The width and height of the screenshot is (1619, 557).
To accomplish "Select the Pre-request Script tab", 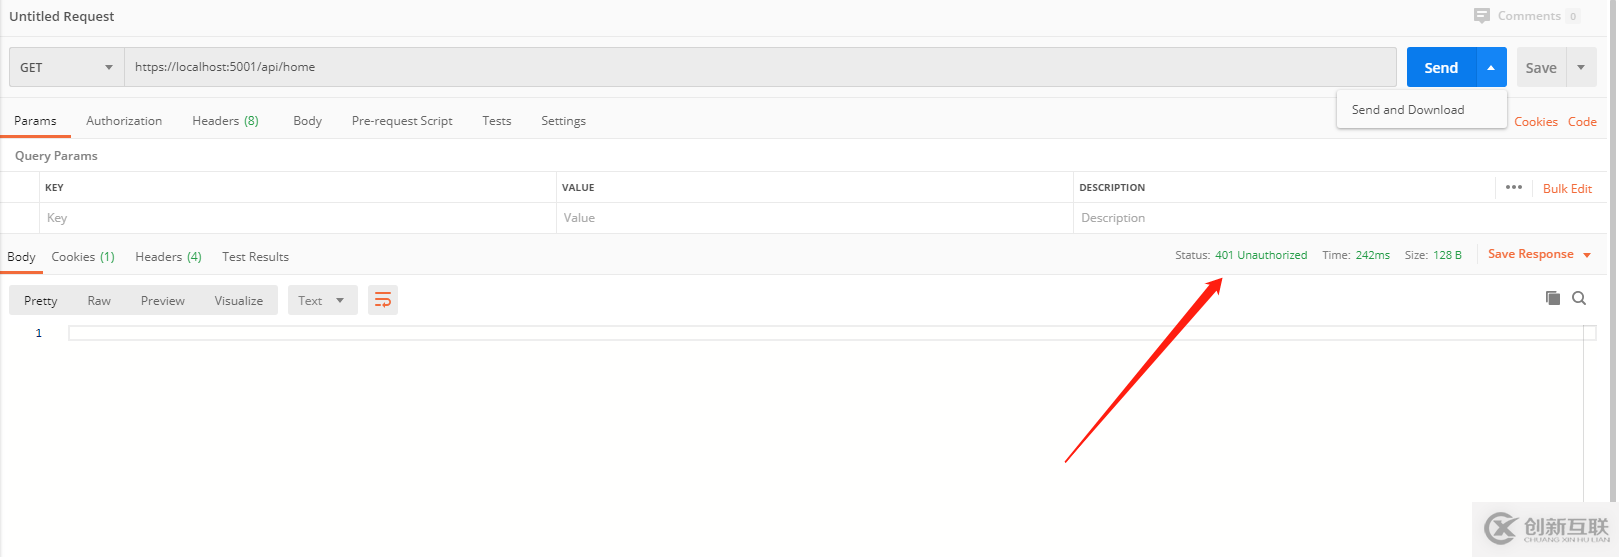I will 402,121.
